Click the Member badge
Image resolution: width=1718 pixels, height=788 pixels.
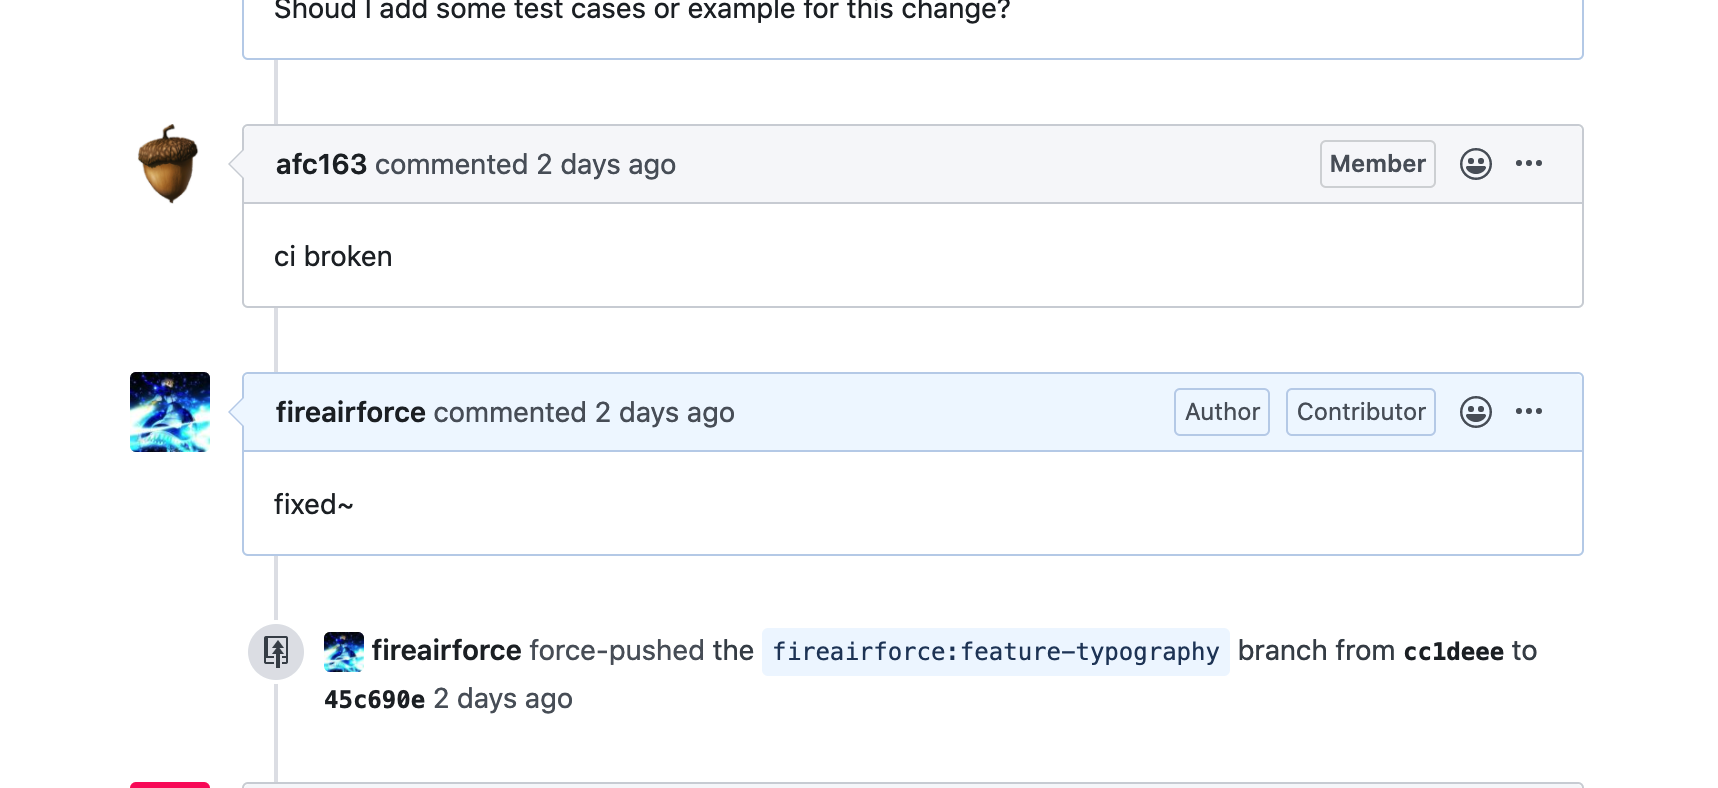[x=1377, y=164]
